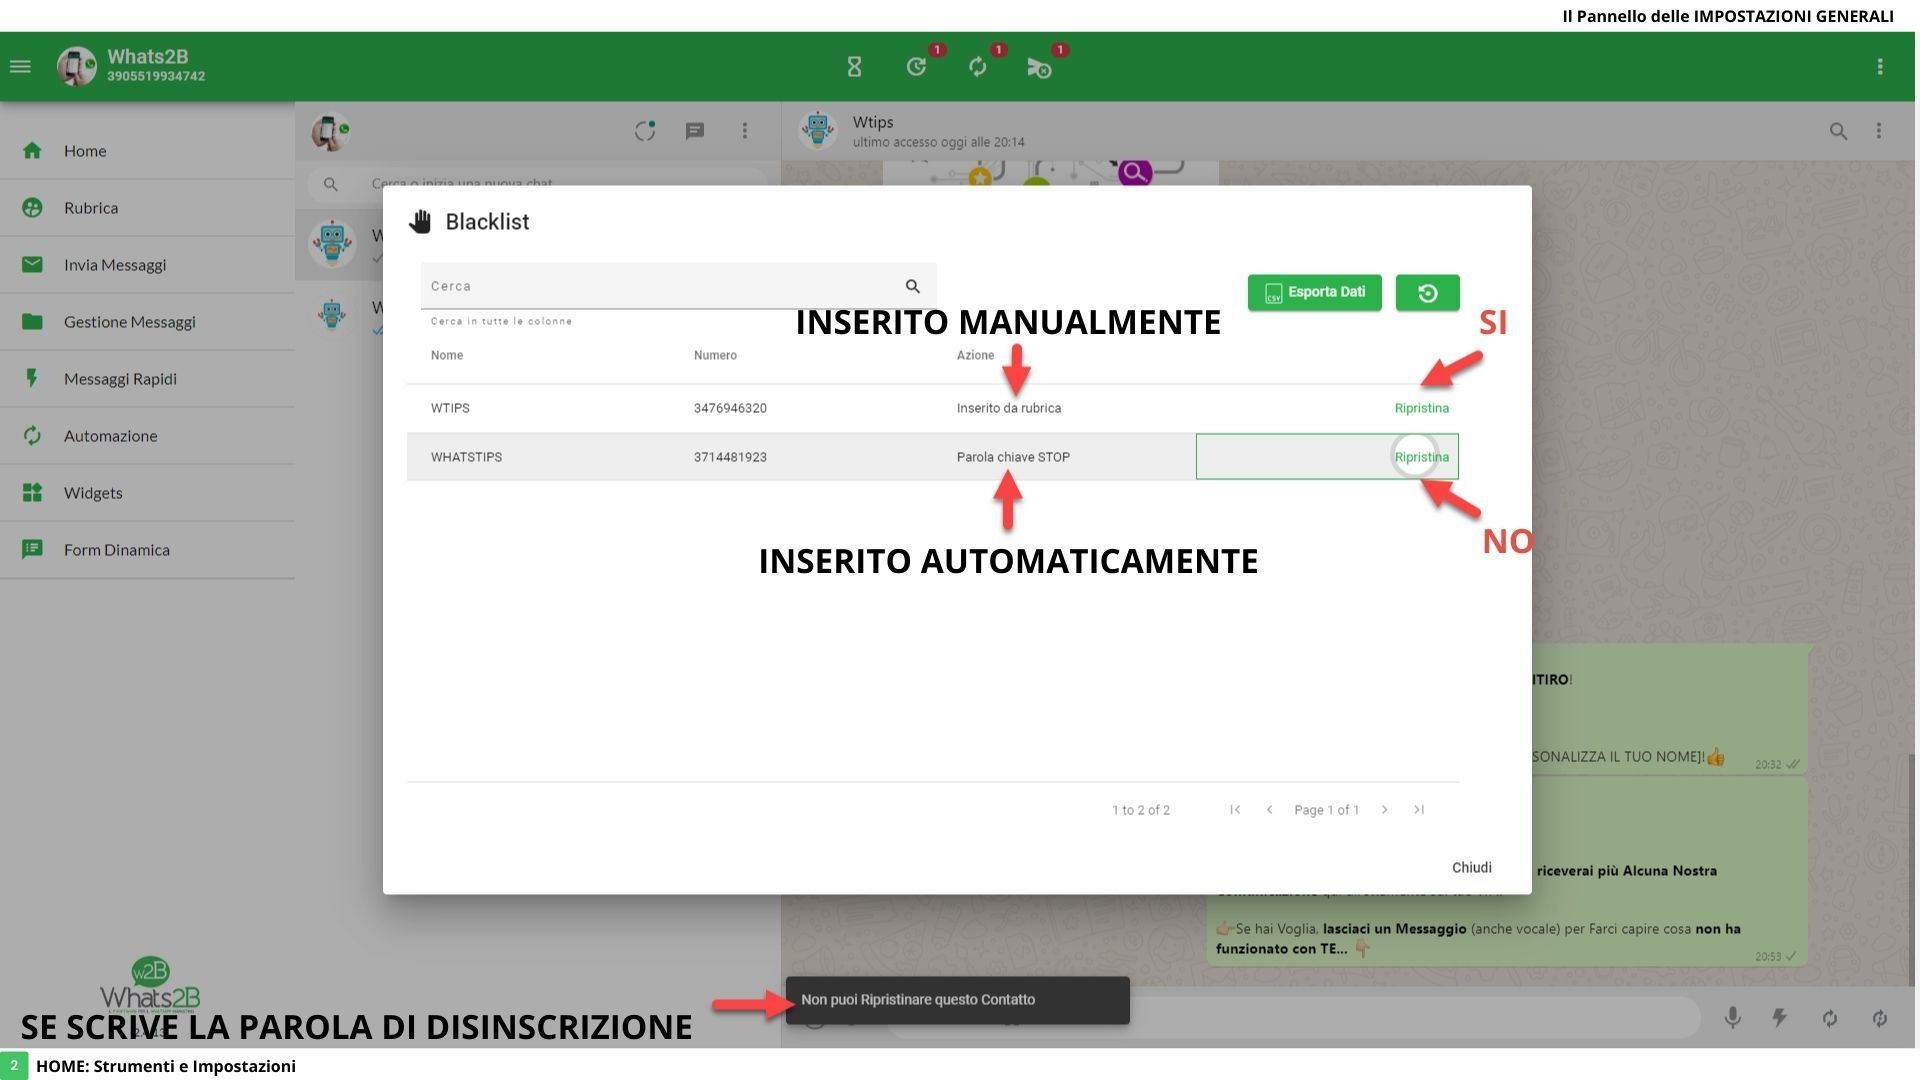
Task: Search within the Wtips conversation
Action: (x=1838, y=131)
